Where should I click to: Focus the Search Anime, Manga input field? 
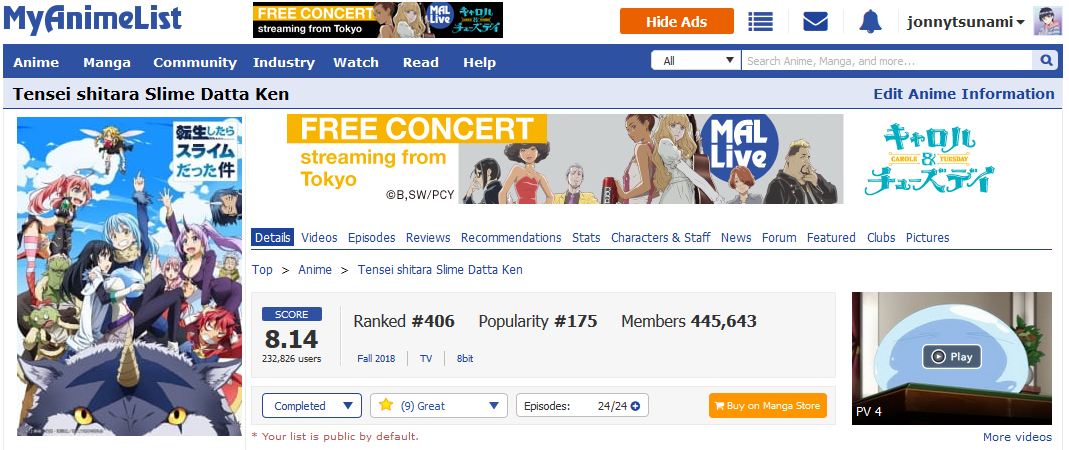point(888,61)
